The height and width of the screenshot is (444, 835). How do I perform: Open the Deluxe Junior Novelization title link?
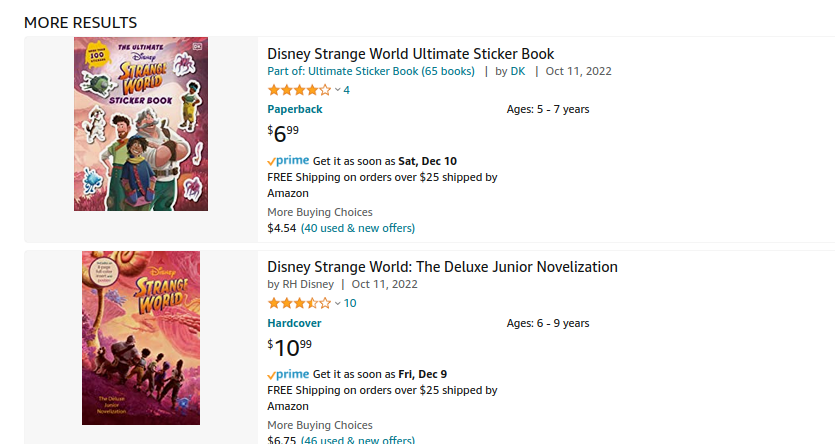coord(442,267)
